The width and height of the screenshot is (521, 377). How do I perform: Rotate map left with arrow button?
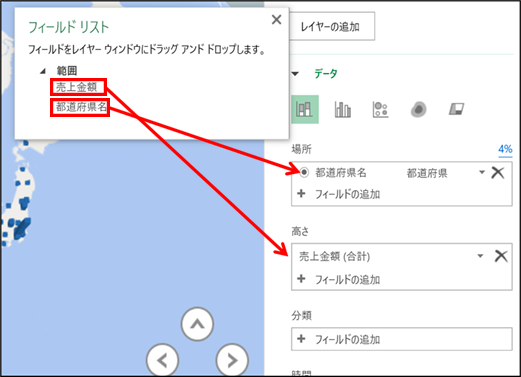[162, 360]
